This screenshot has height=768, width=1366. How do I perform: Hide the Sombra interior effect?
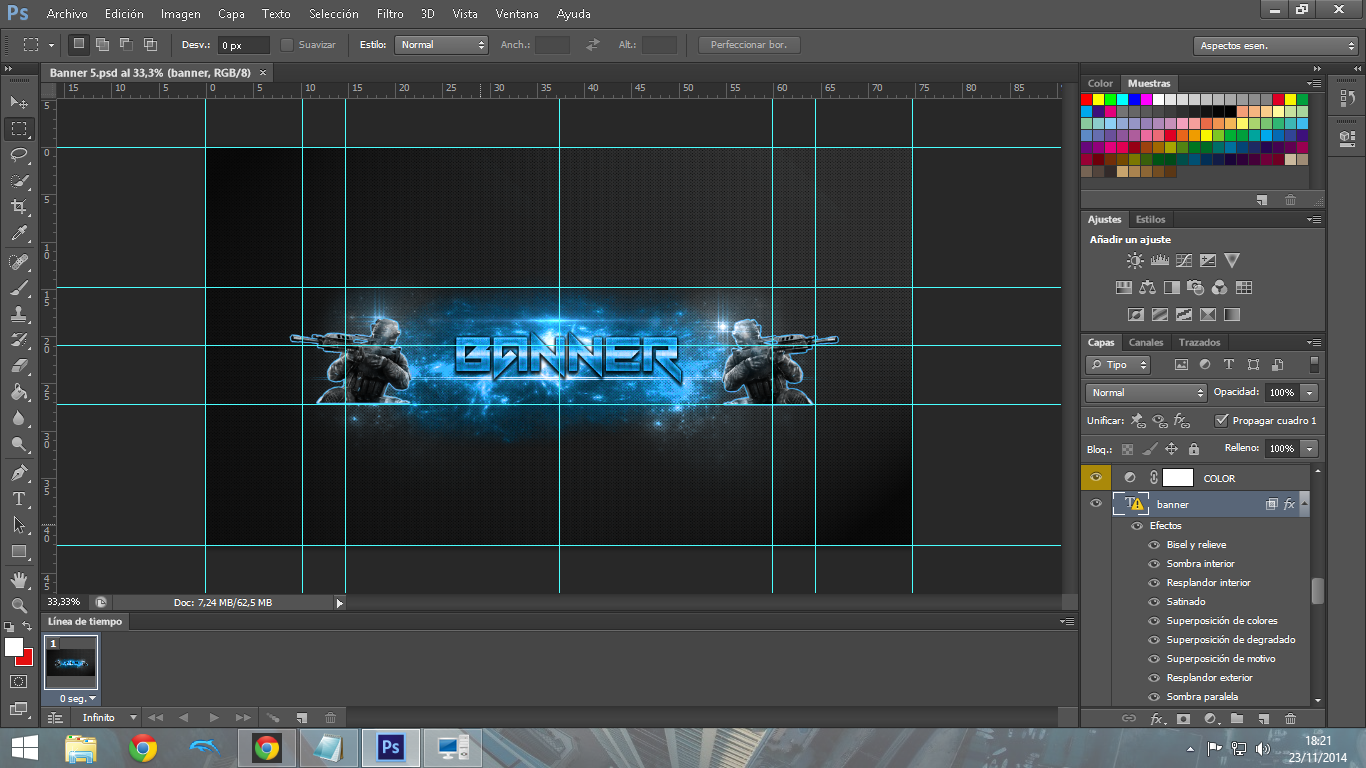coord(1154,564)
